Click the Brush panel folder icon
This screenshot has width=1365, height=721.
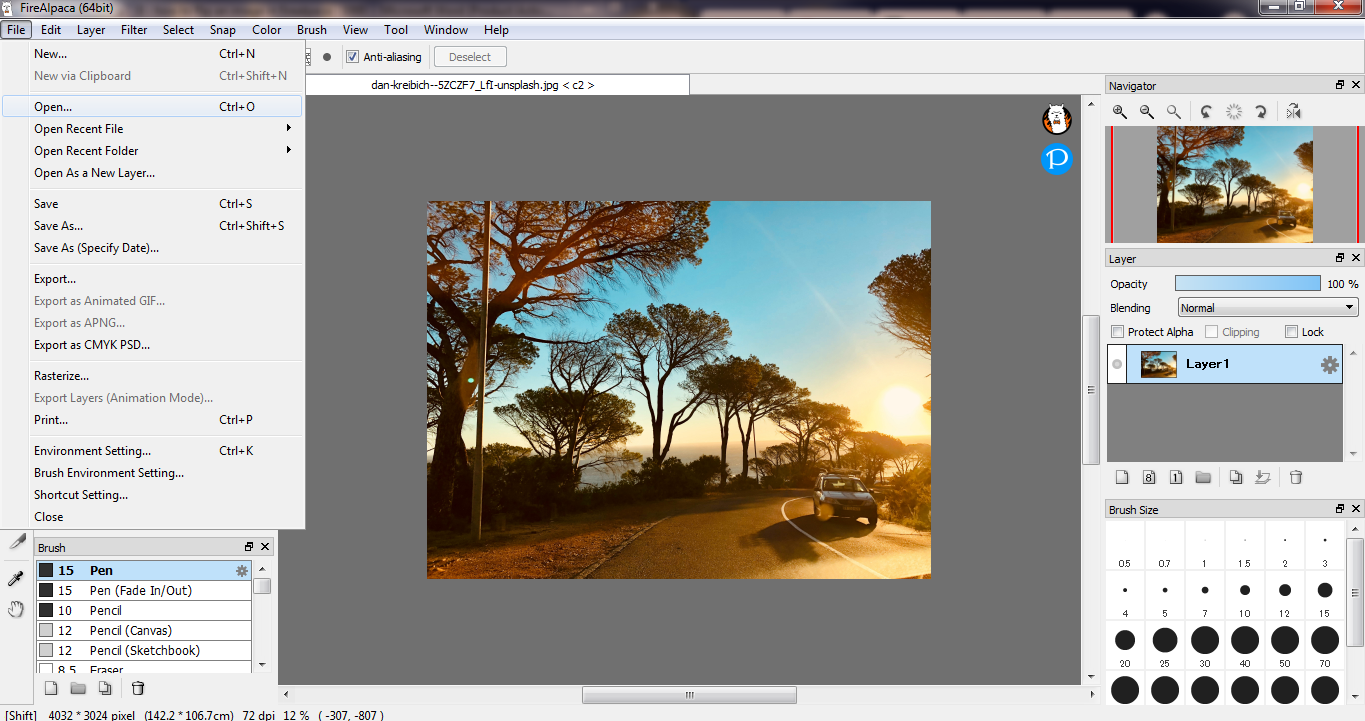(x=78, y=688)
